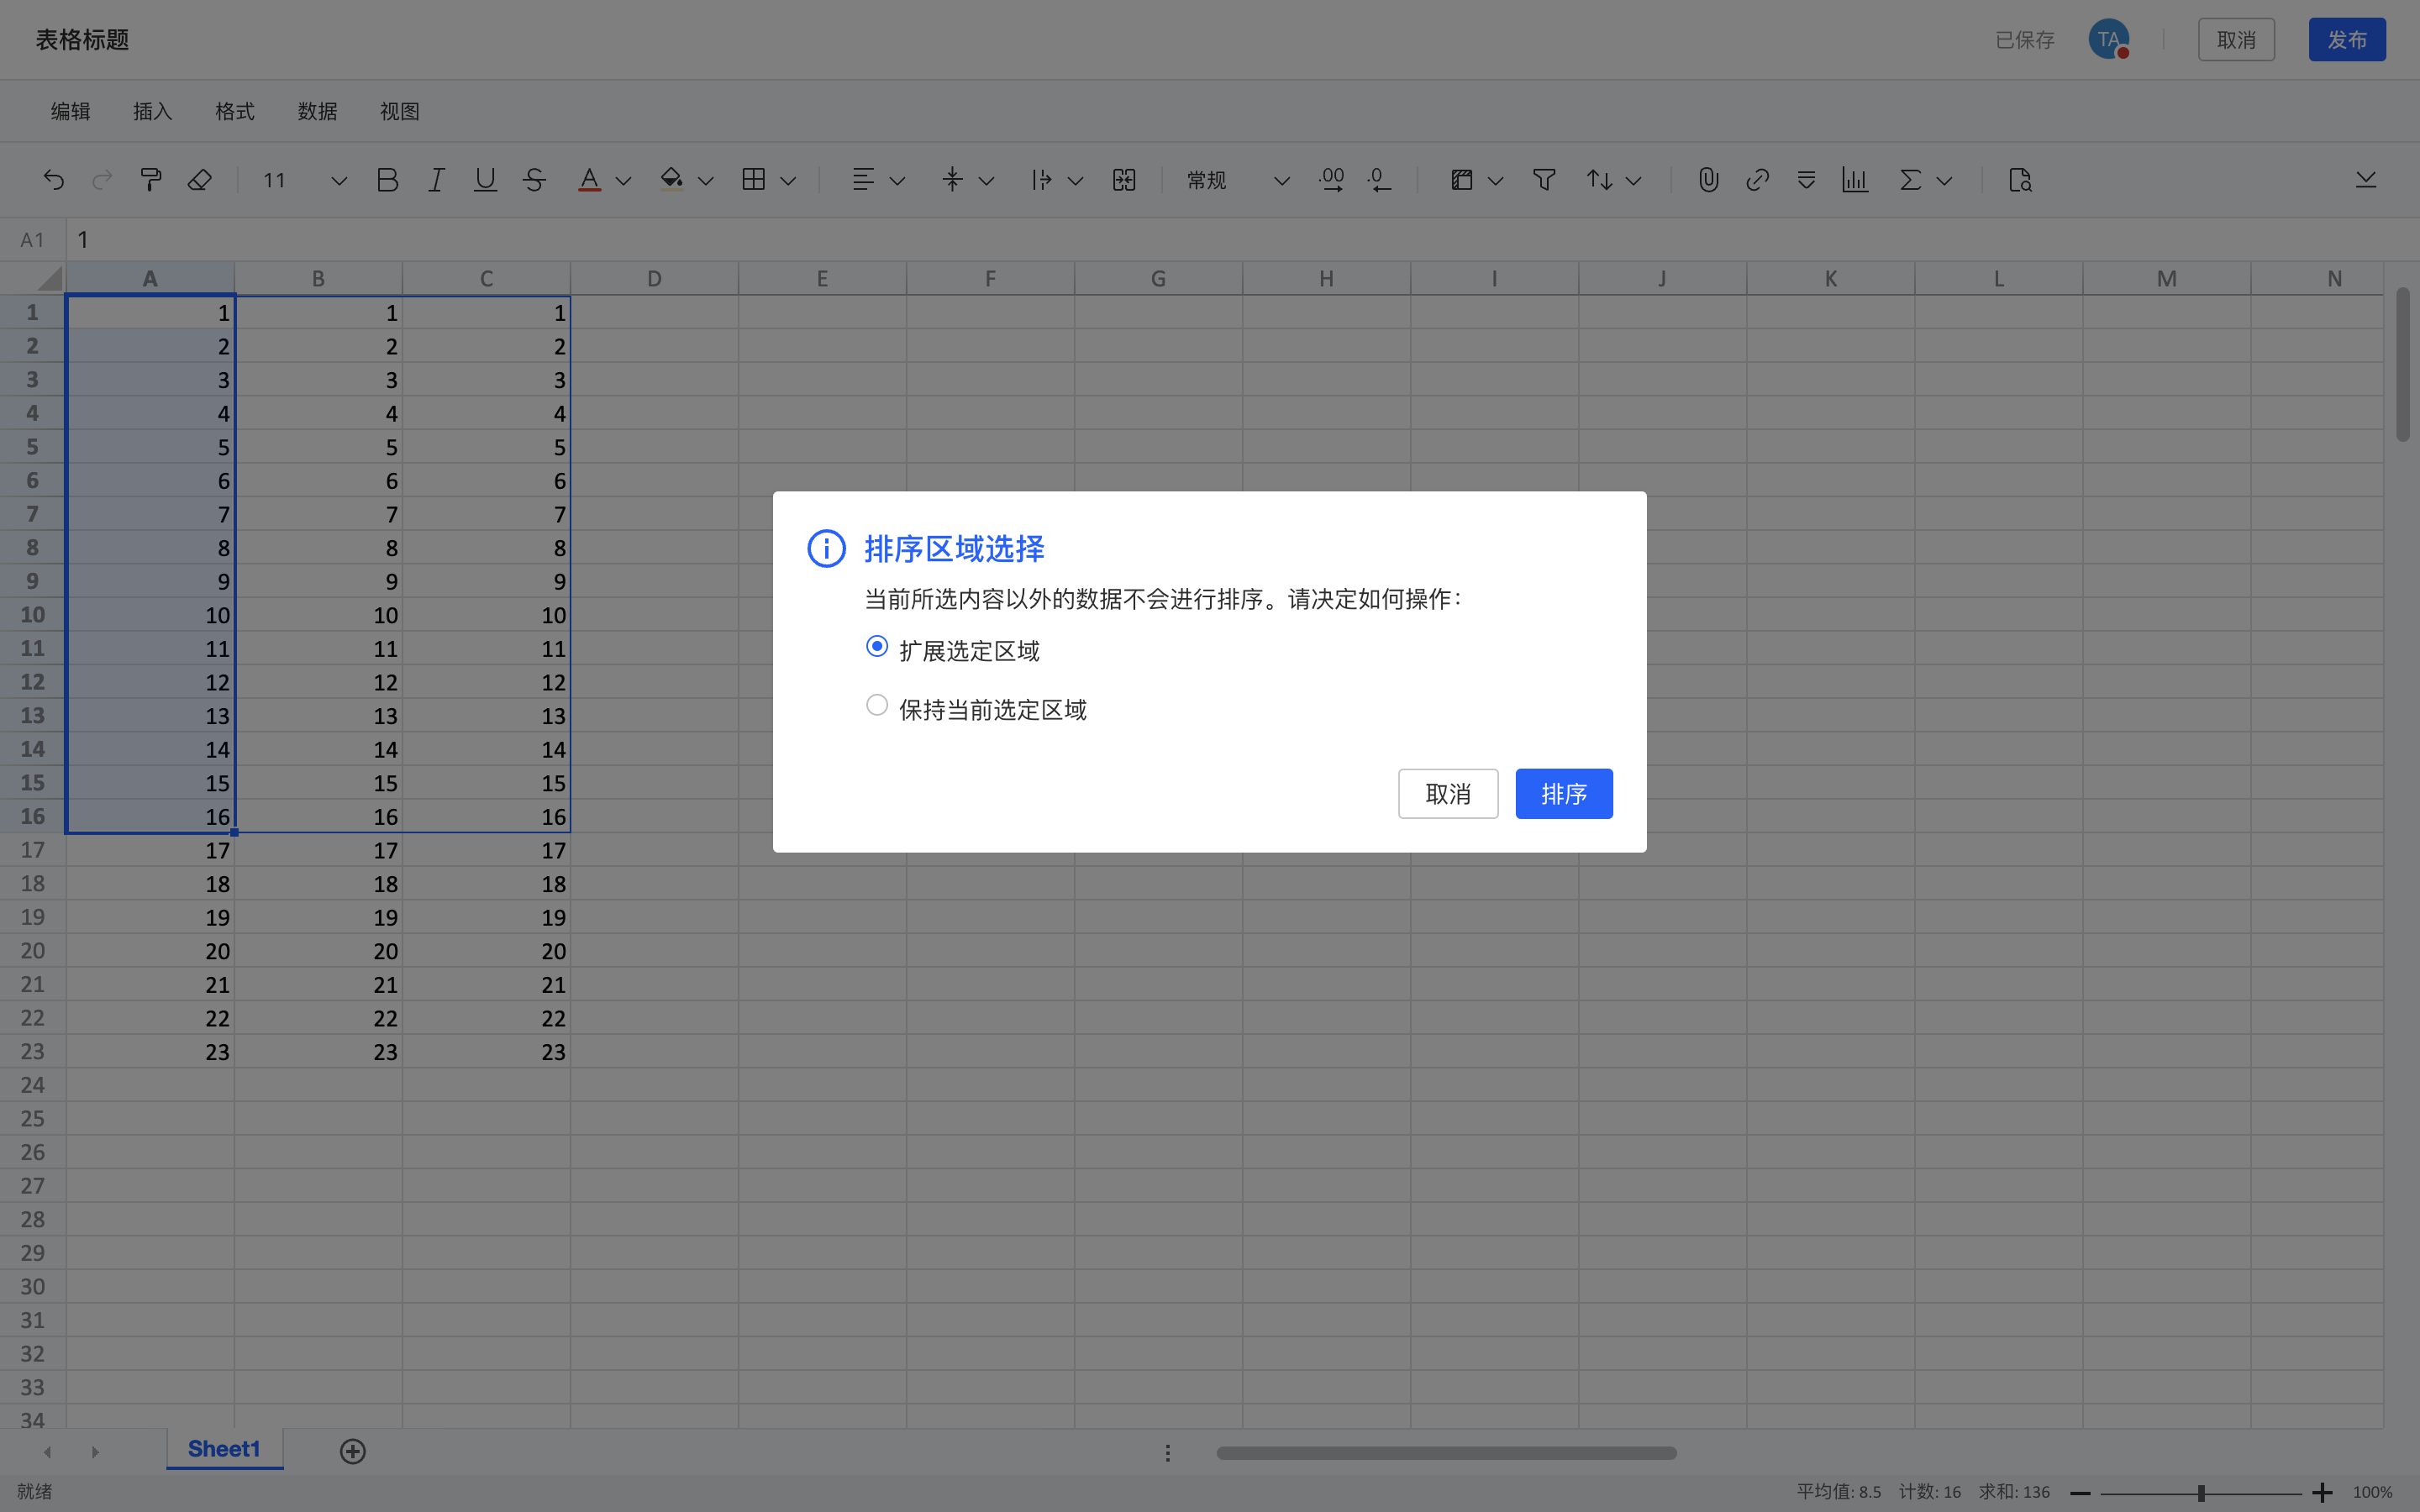Click the attachment paperclip icon
The height and width of the screenshot is (1512, 2420).
pos(1708,180)
